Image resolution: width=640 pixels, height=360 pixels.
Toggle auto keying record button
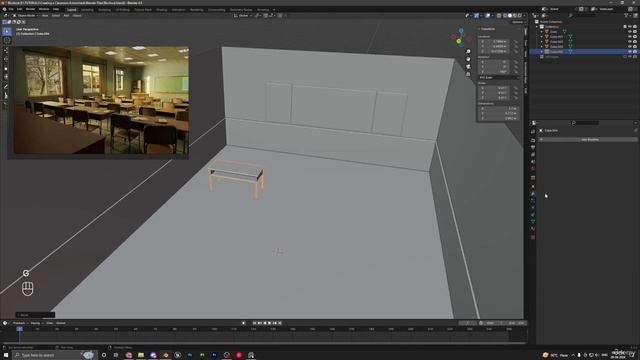244,323
